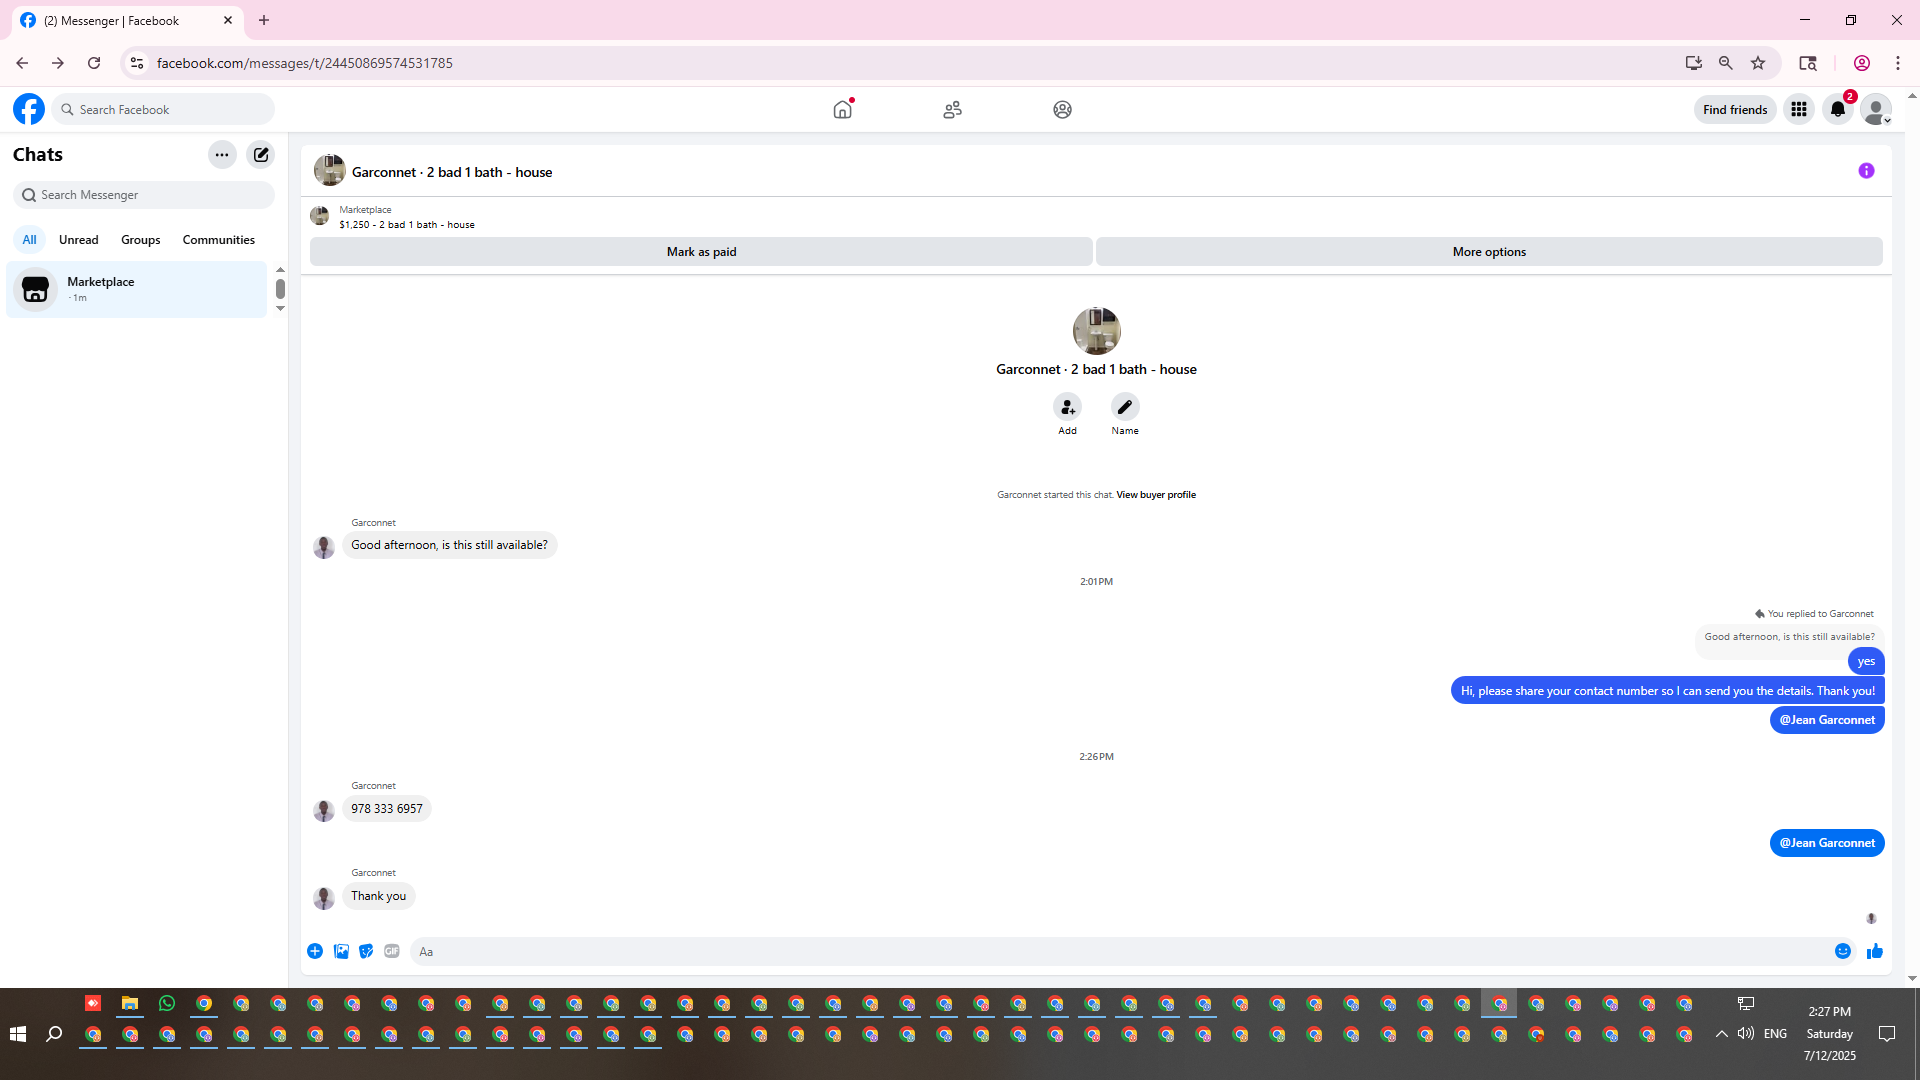Screen dimensions: 1920x1080
Task: Click the Mark as paid button
Action: point(701,252)
